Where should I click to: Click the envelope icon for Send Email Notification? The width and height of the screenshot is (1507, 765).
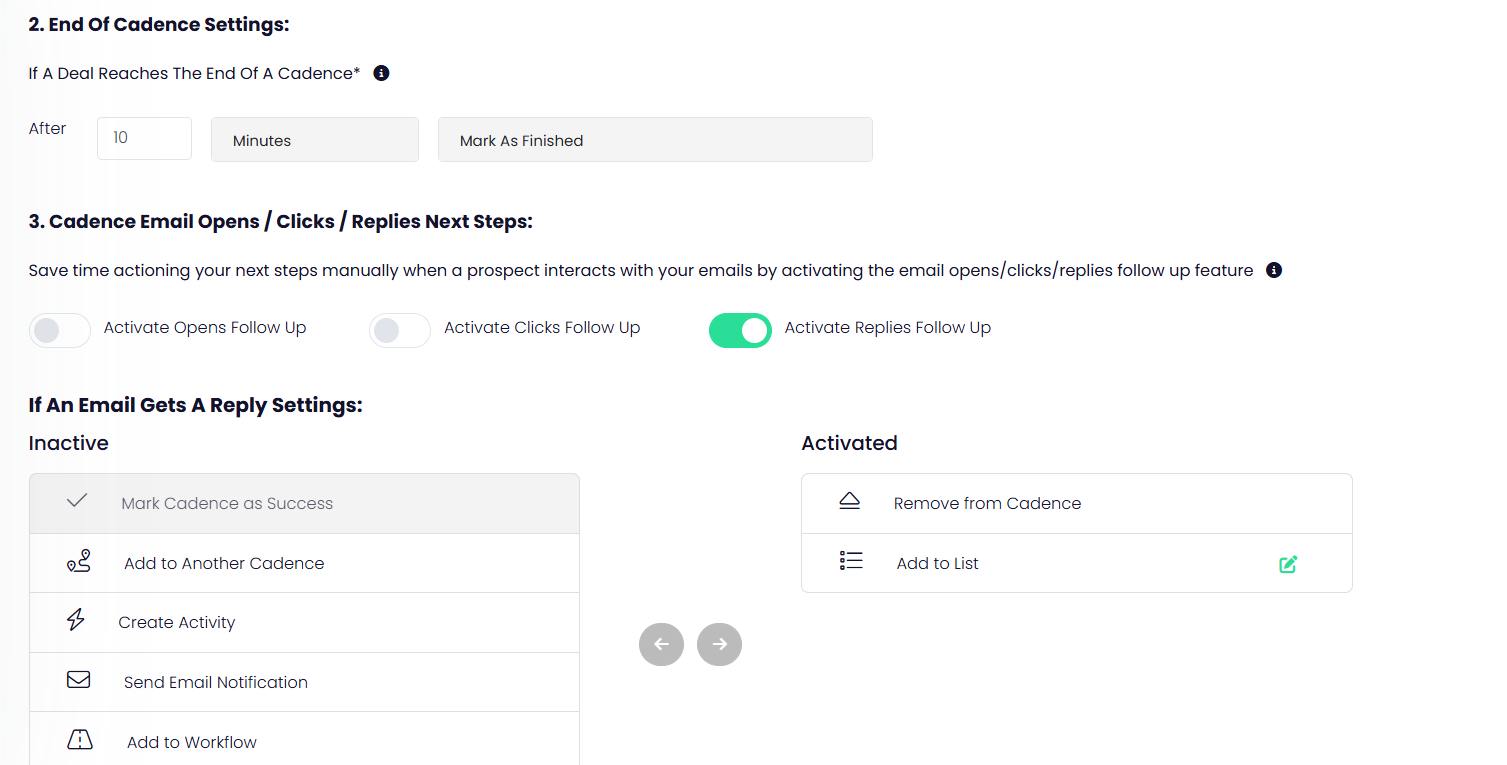[78, 680]
